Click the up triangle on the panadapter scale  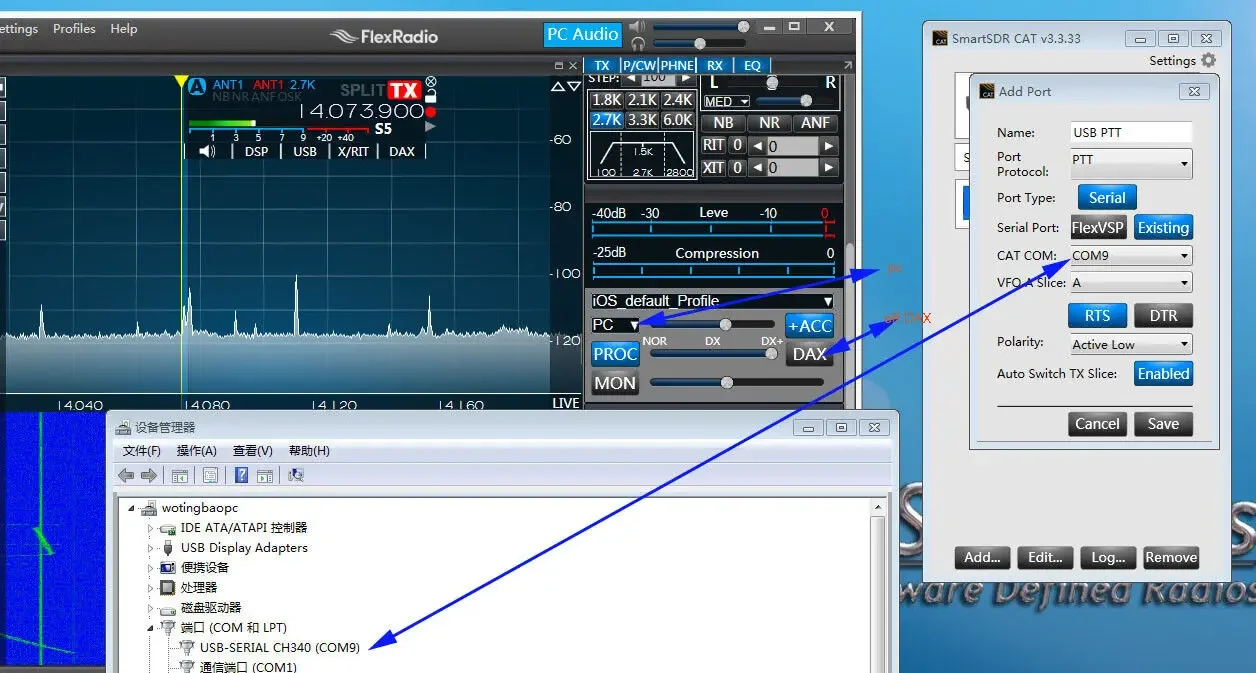[x=559, y=87]
